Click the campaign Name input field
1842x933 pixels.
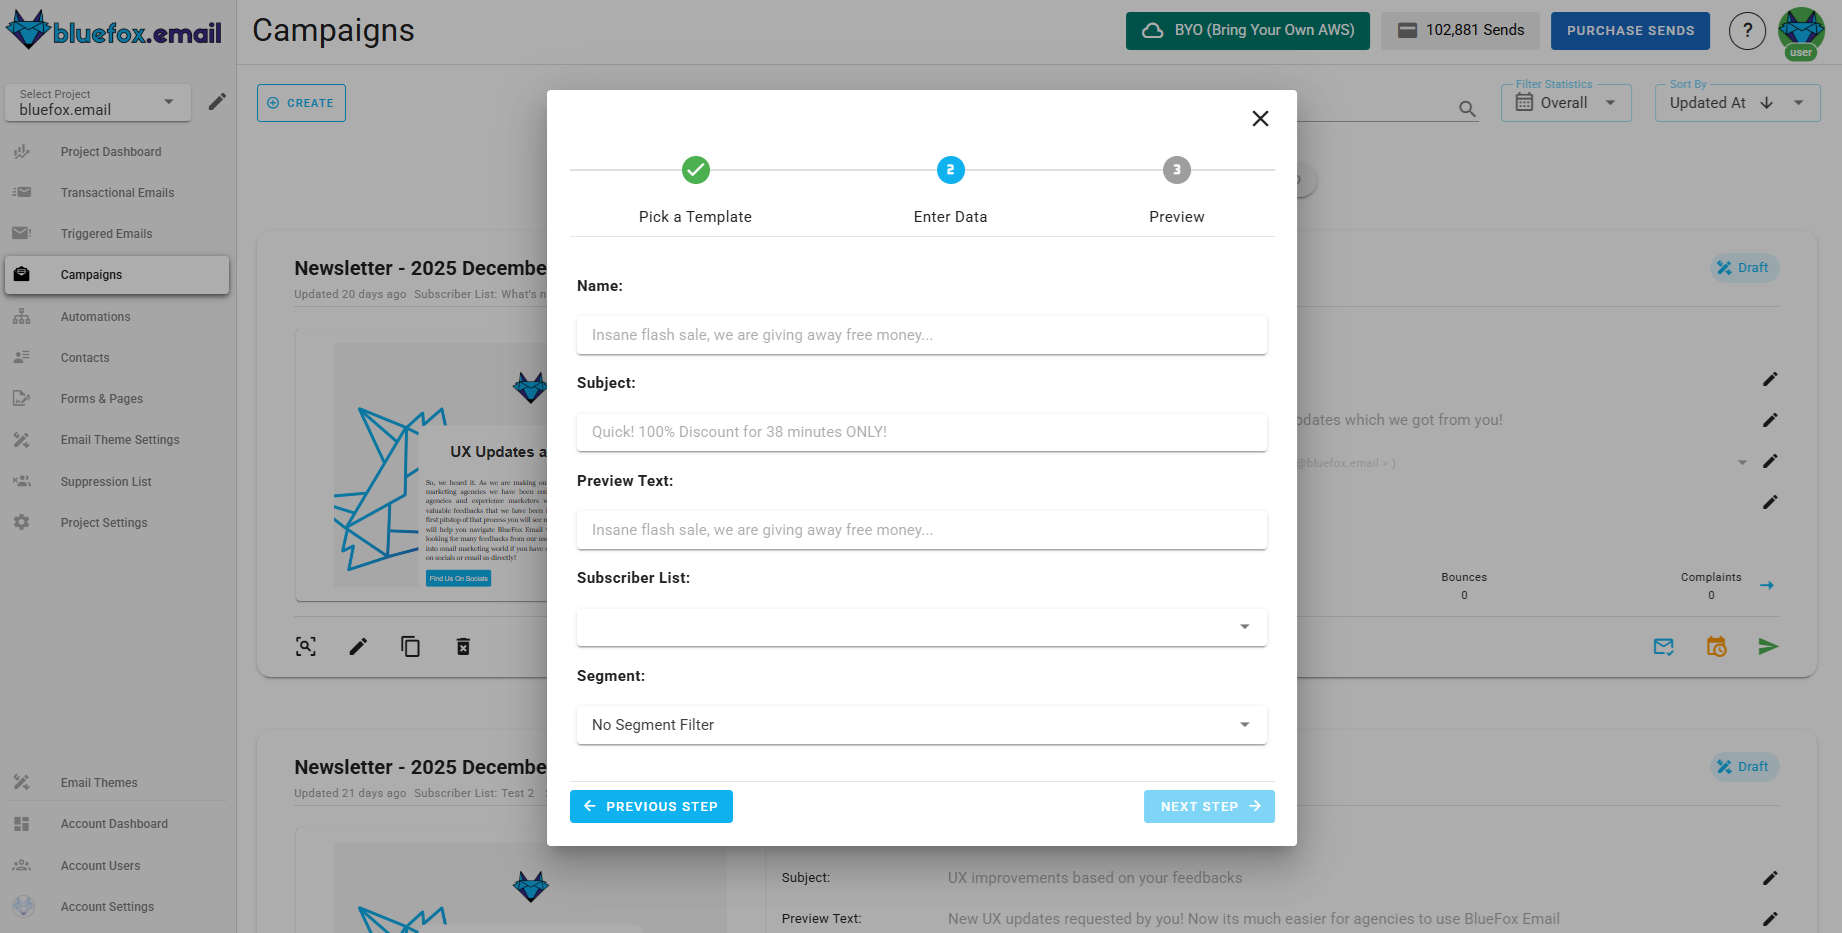coord(921,335)
